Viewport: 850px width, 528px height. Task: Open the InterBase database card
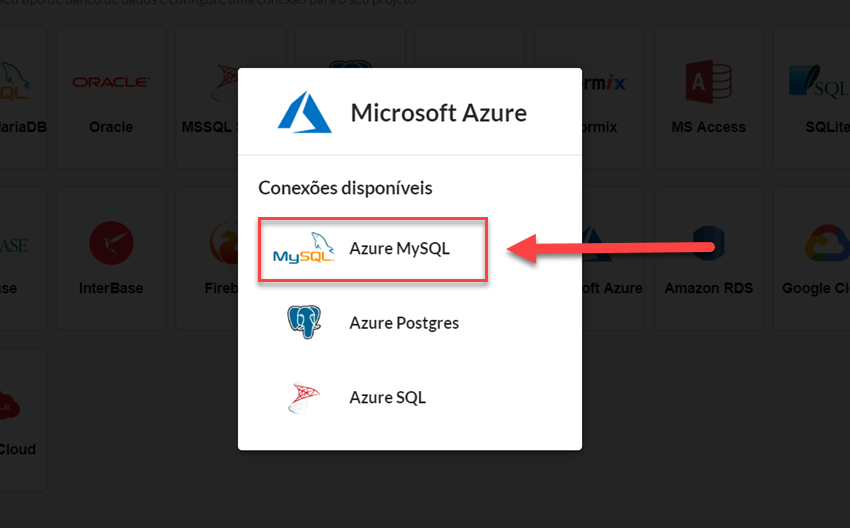[111, 259]
